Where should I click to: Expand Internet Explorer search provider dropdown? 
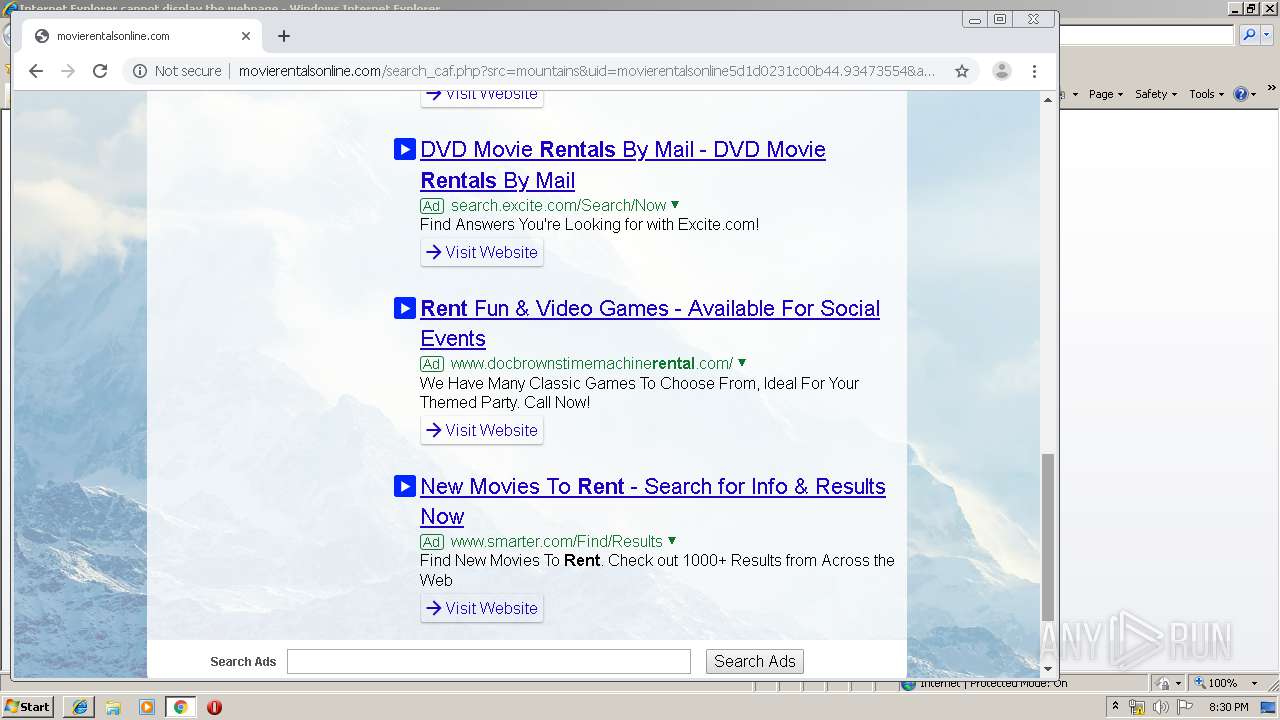point(1266,35)
